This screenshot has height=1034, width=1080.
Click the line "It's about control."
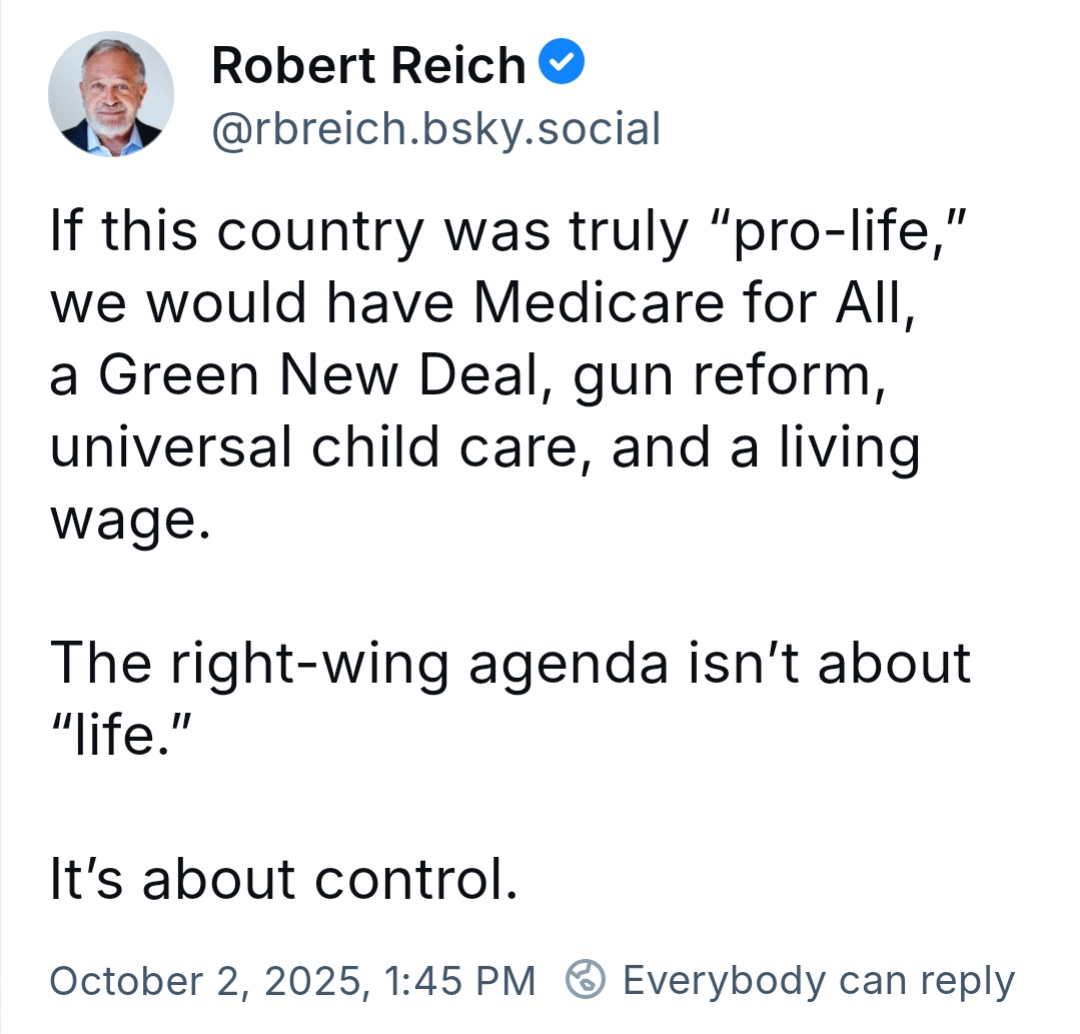click(284, 880)
